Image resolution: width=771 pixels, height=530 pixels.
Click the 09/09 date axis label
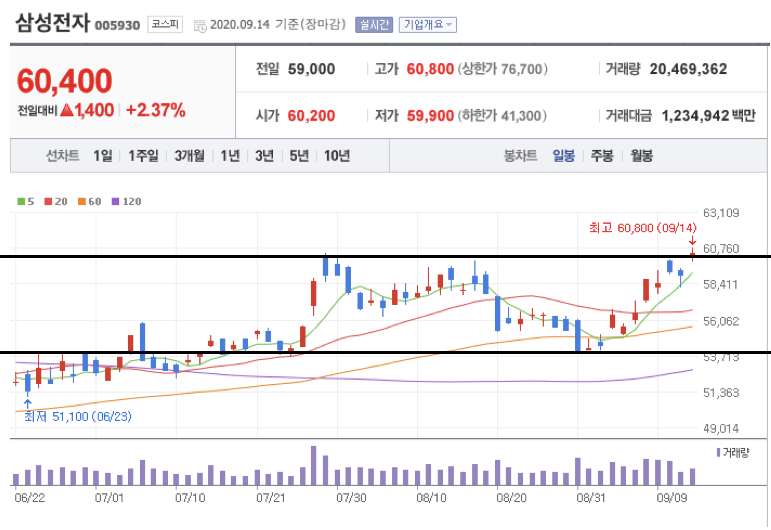672,498
